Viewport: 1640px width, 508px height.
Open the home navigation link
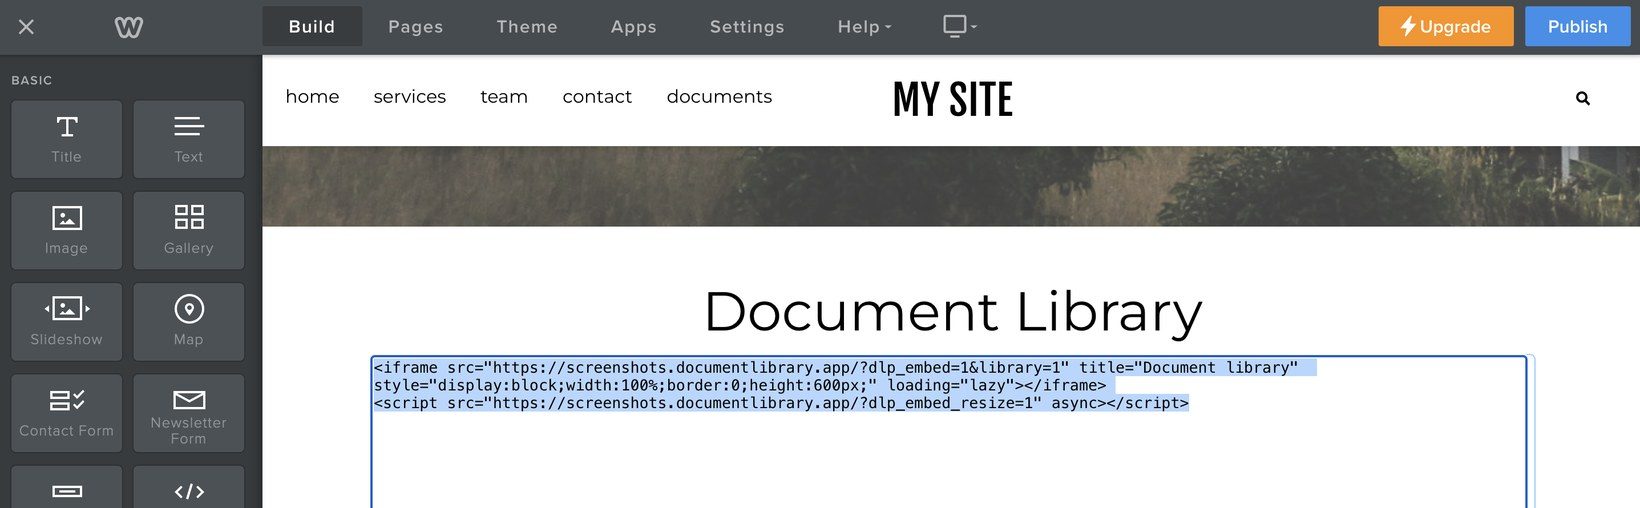point(312,97)
